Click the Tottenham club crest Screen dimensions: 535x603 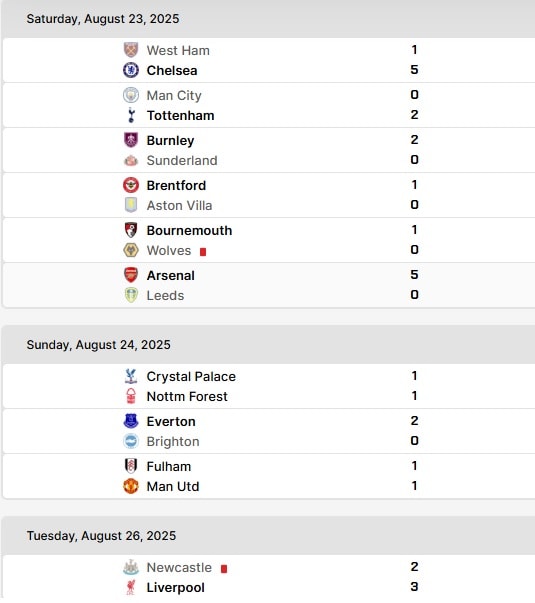(131, 115)
